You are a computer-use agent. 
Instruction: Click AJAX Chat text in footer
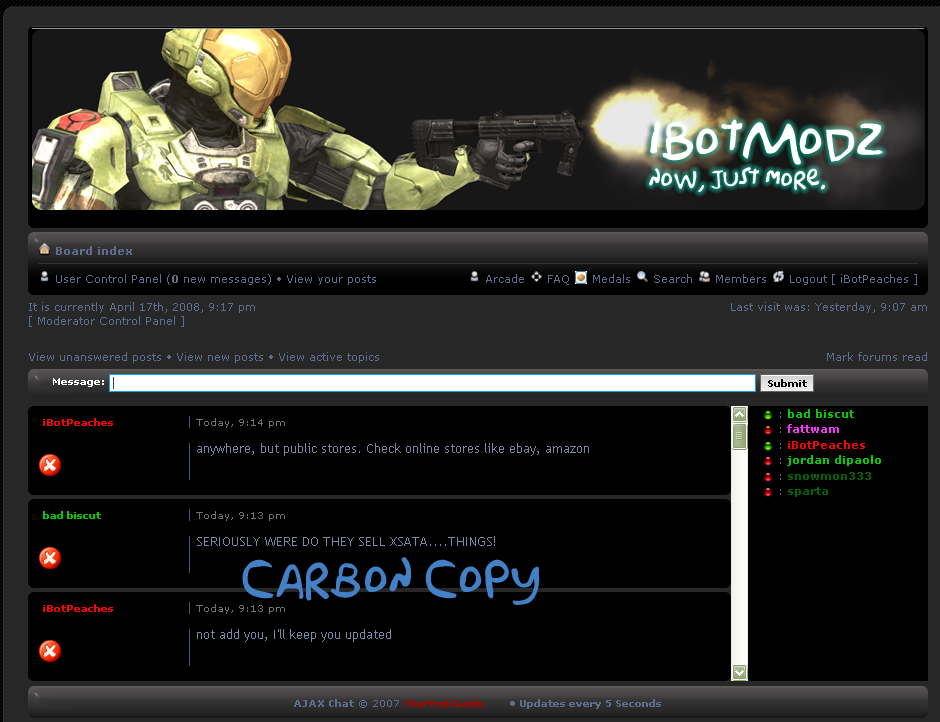coord(324,704)
